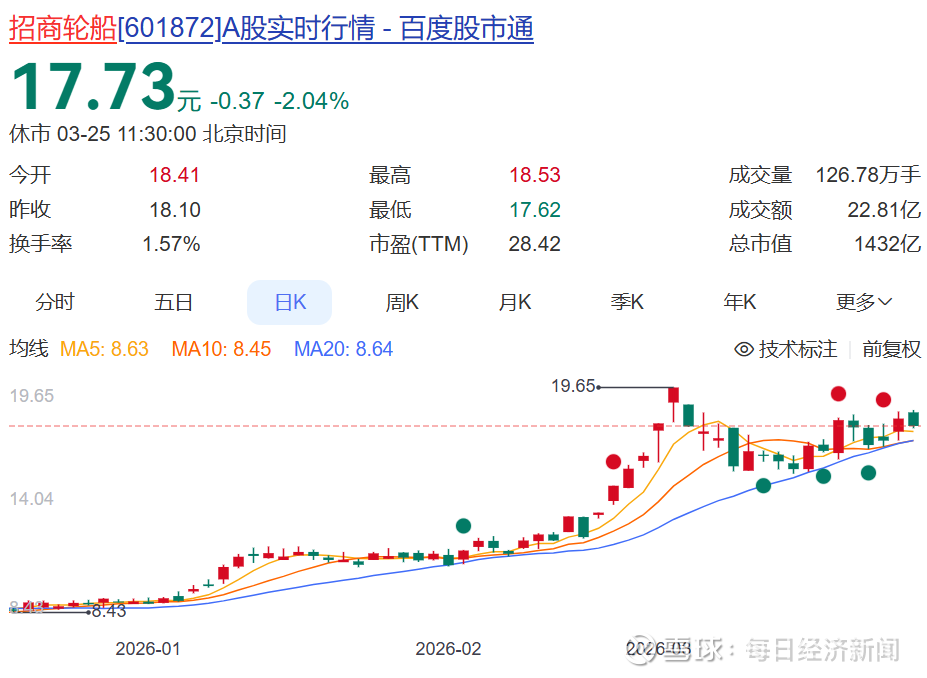
Task: Click the 换手率 value 1.57%
Action: click(x=171, y=244)
